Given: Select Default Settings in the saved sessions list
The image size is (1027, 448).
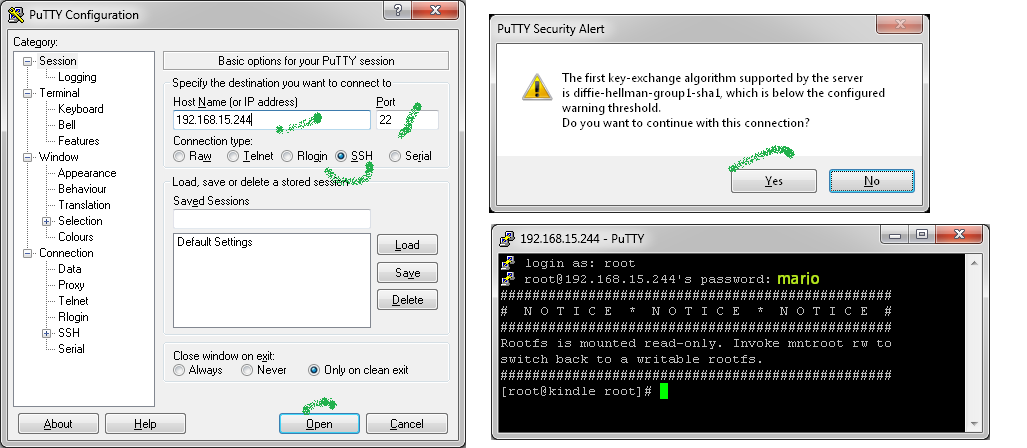Looking at the screenshot, I should 215,242.
